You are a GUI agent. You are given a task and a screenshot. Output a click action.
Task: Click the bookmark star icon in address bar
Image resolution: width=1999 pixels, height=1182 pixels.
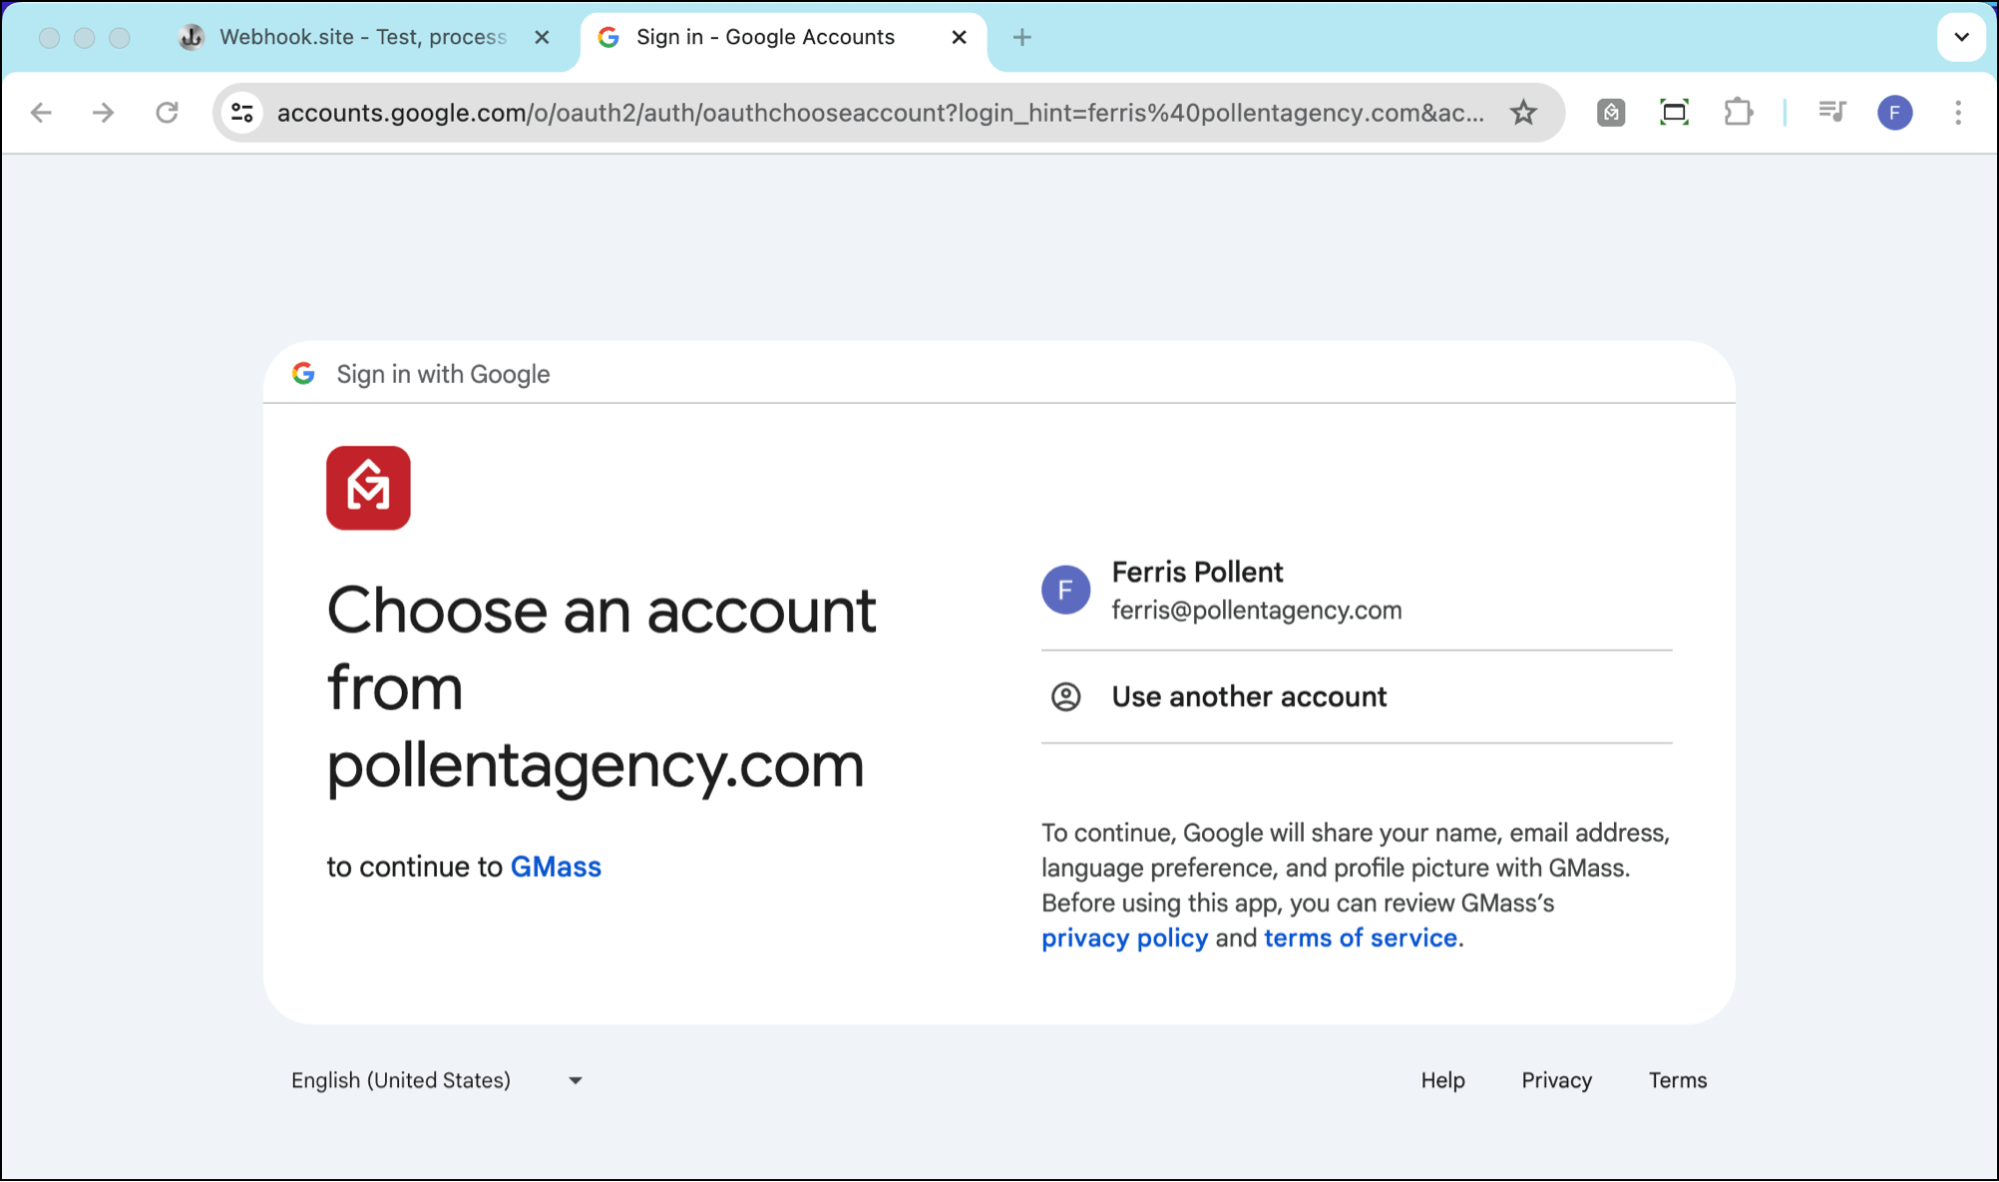1525,113
